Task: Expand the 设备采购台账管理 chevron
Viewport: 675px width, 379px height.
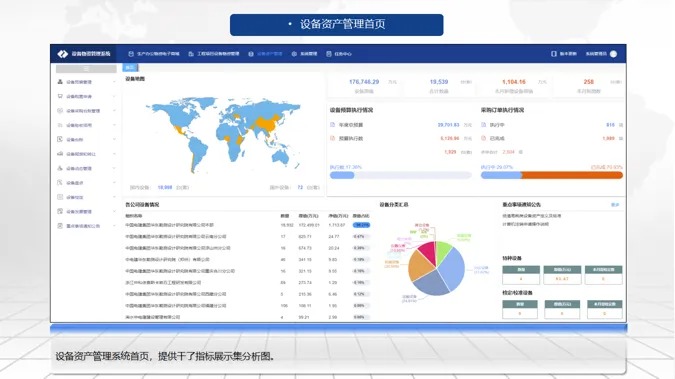Action: (114, 111)
